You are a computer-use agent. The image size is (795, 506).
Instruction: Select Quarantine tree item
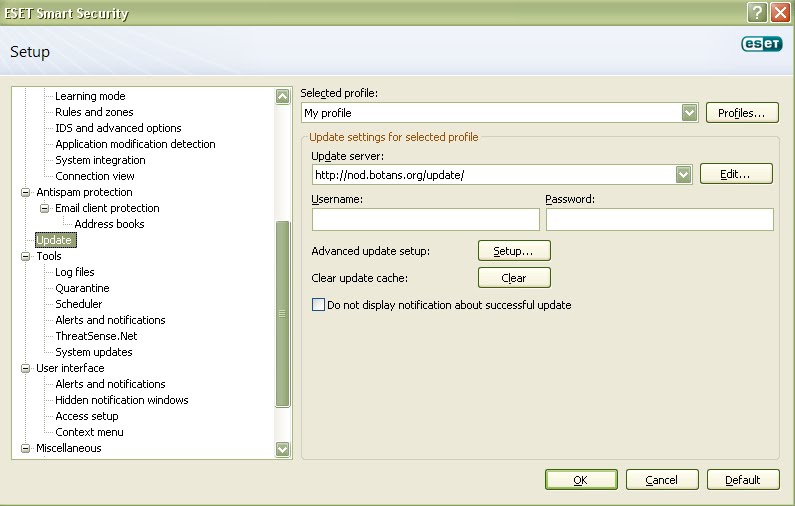click(x=82, y=288)
